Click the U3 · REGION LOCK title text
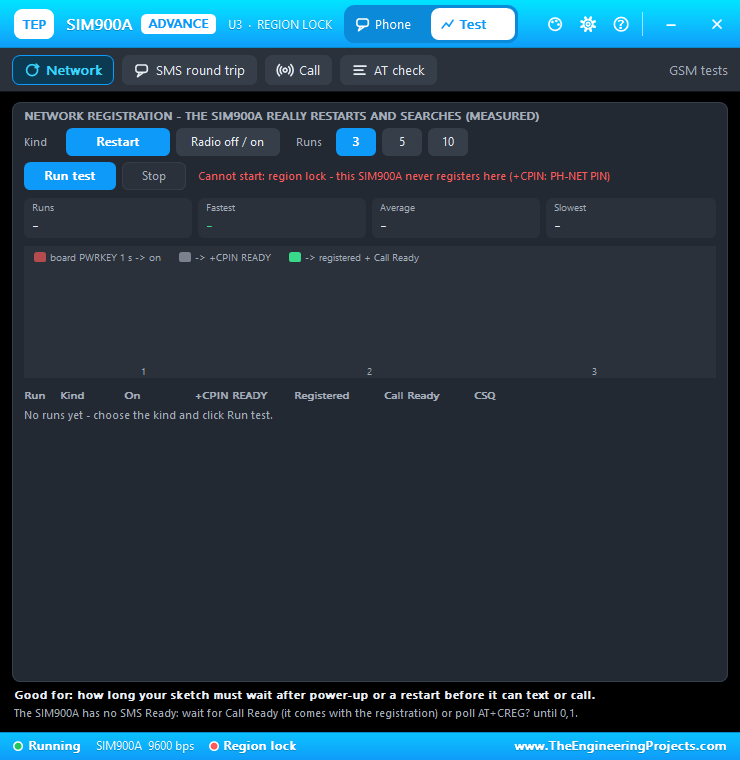The width and height of the screenshot is (740, 760). point(280,24)
